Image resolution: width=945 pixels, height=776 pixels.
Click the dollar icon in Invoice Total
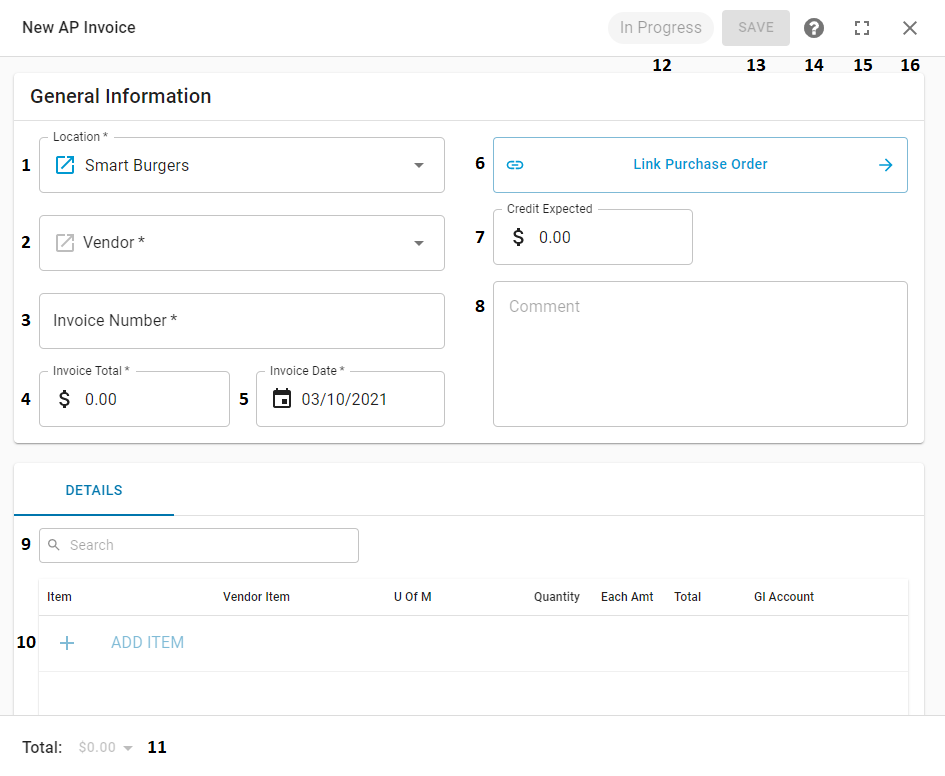[x=63, y=398]
